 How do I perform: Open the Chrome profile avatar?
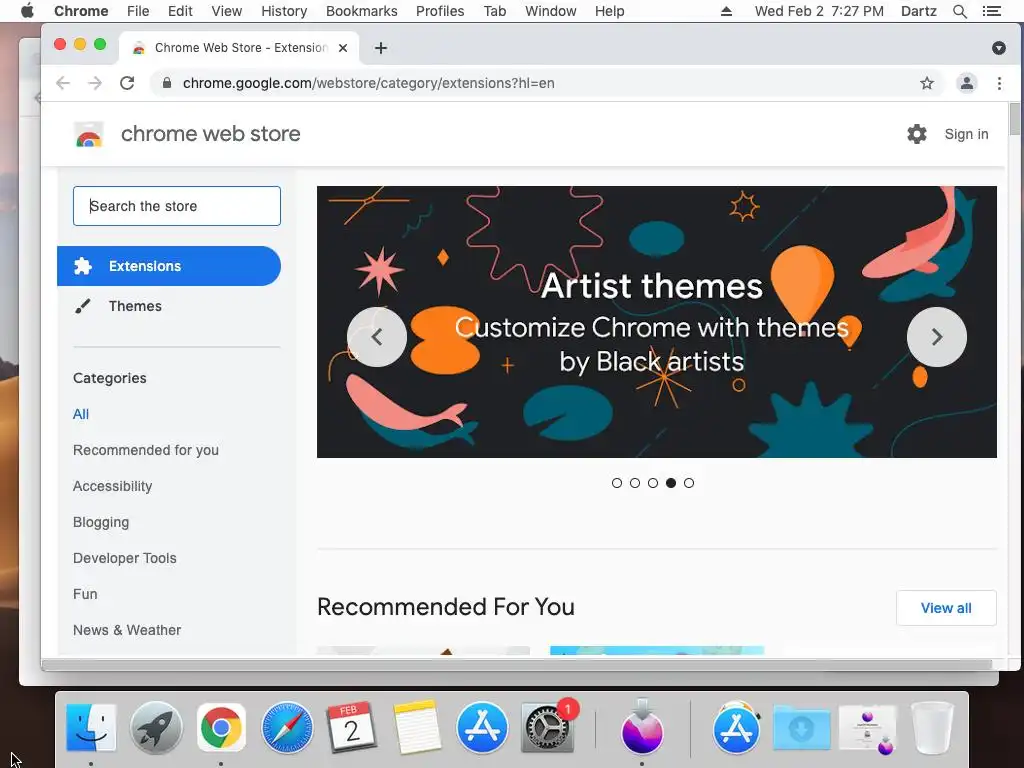click(x=967, y=83)
